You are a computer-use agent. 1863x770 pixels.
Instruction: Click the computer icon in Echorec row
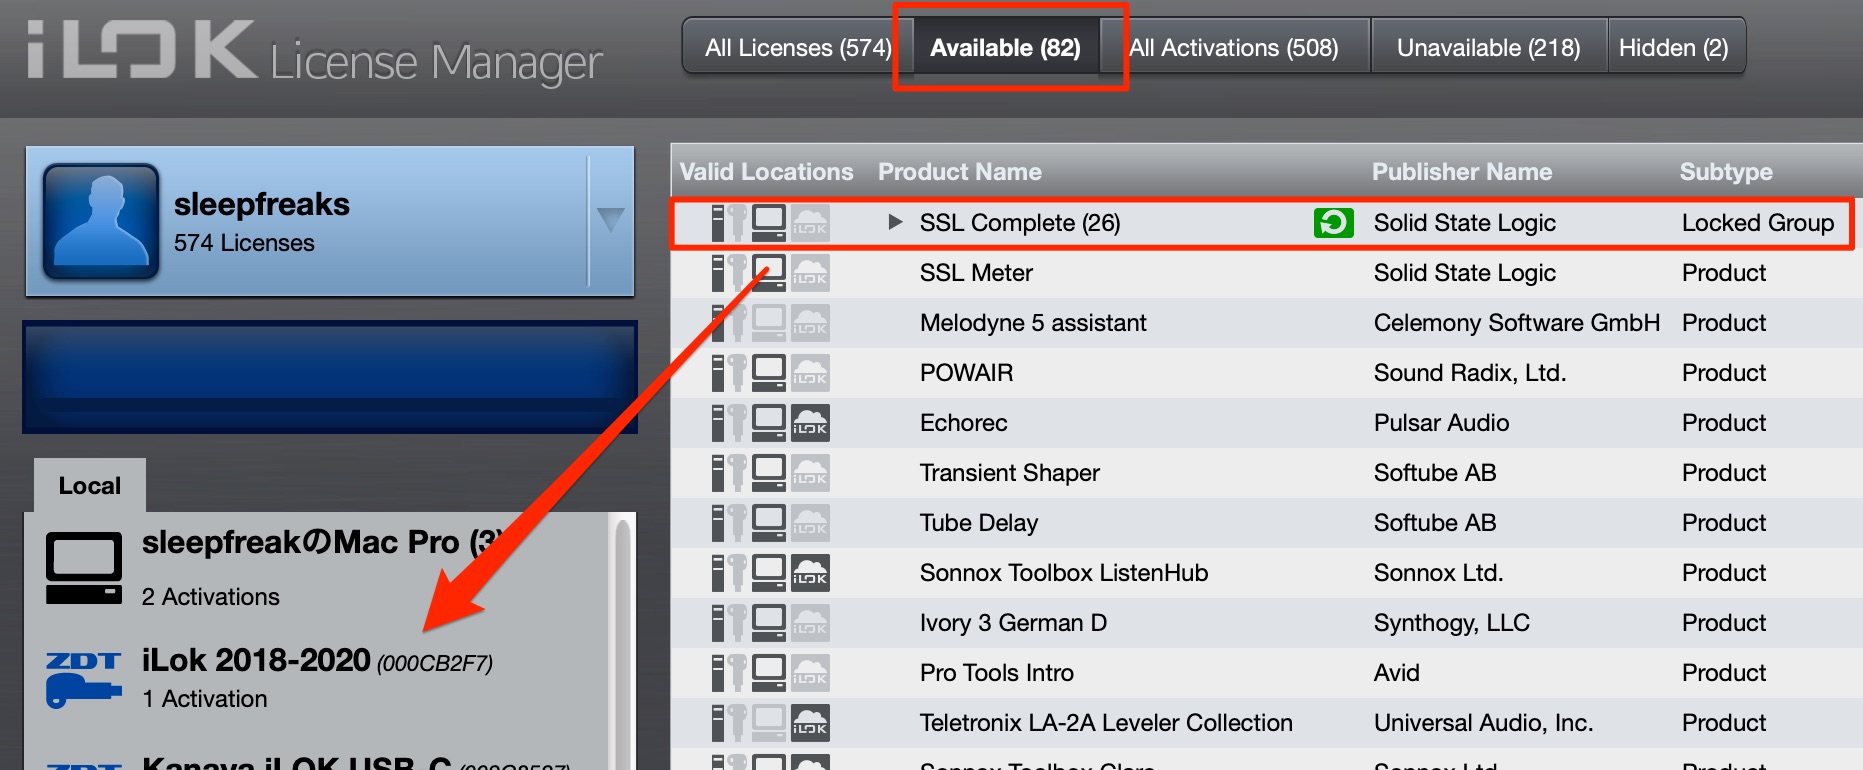click(768, 423)
